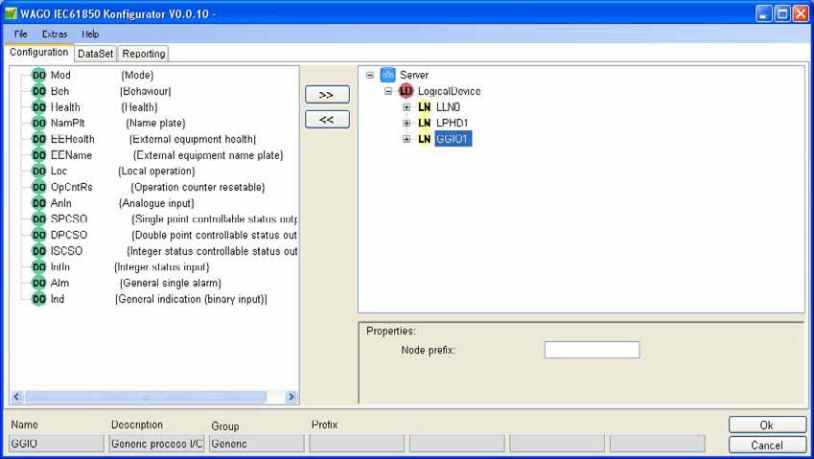The height and width of the screenshot is (459, 814).
Task: Select the Beh data object label
Action: click(x=60, y=91)
